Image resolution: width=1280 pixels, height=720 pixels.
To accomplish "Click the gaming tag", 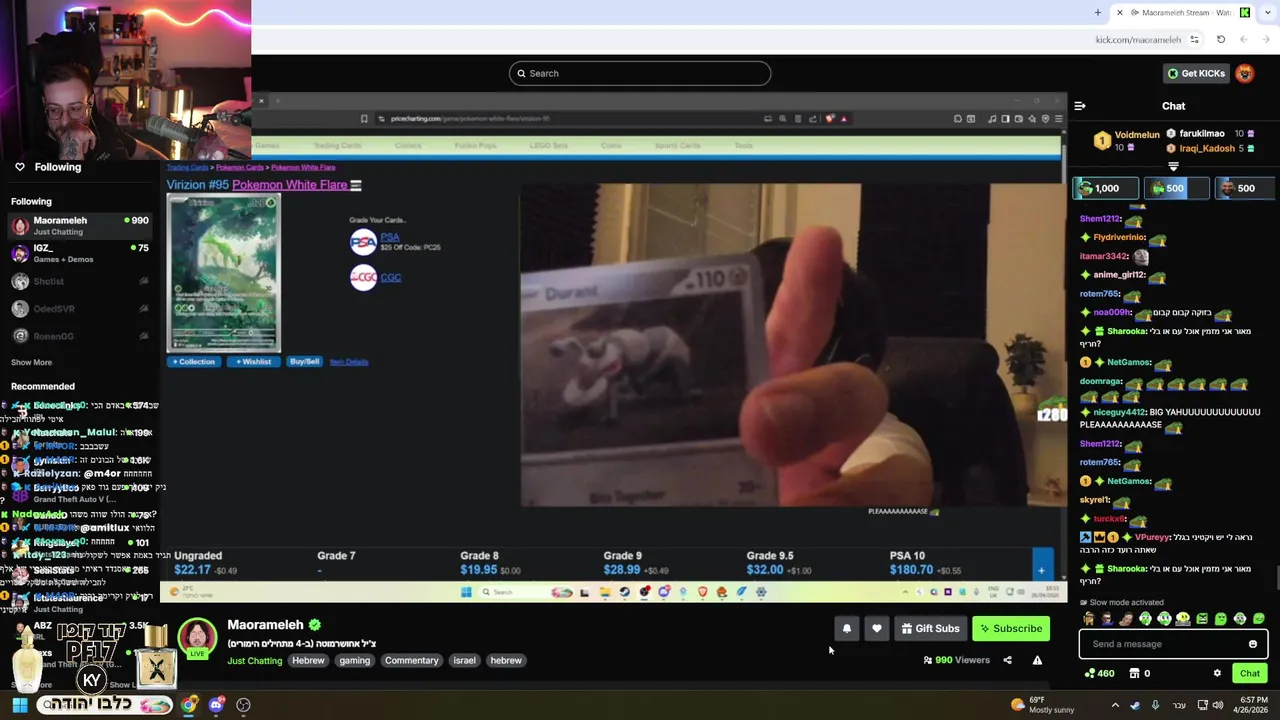I will coord(354,660).
